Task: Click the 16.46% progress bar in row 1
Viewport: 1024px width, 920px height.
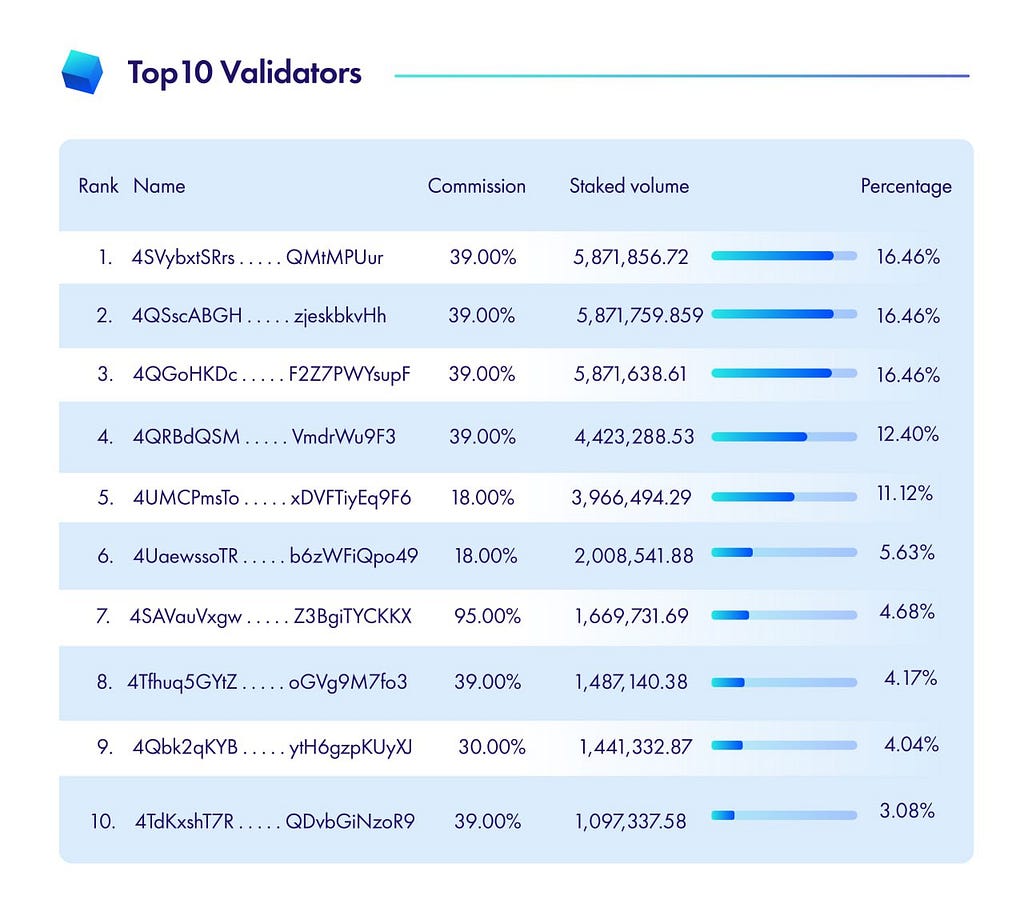Action: click(x=784, y=256)
